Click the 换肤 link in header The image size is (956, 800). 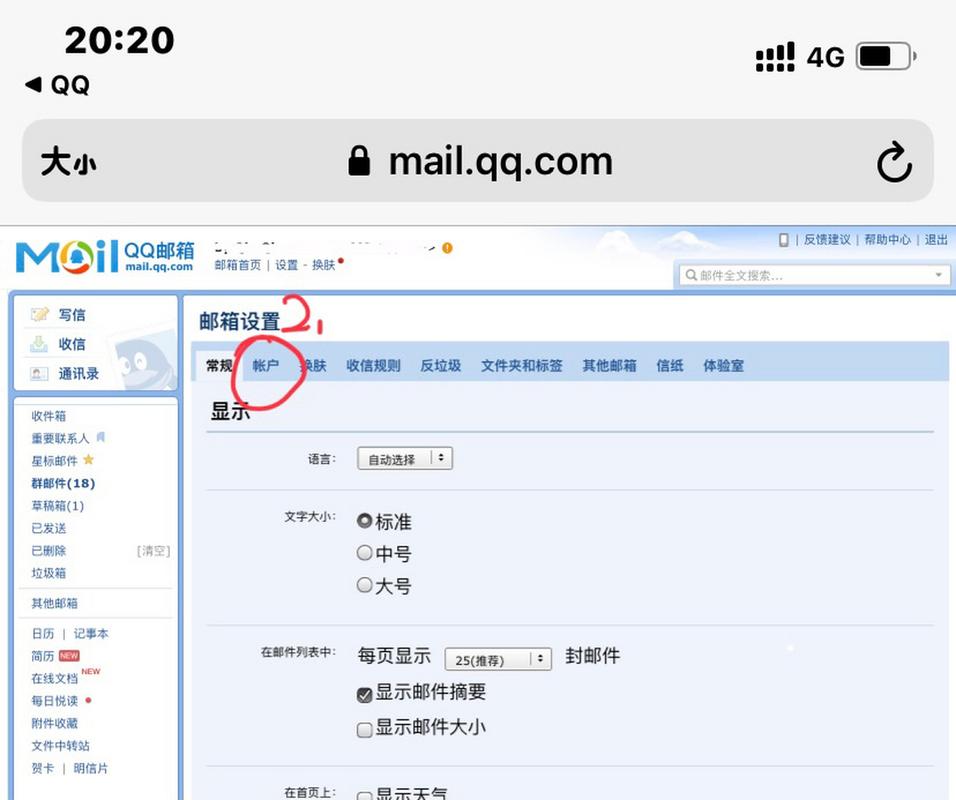324,265
